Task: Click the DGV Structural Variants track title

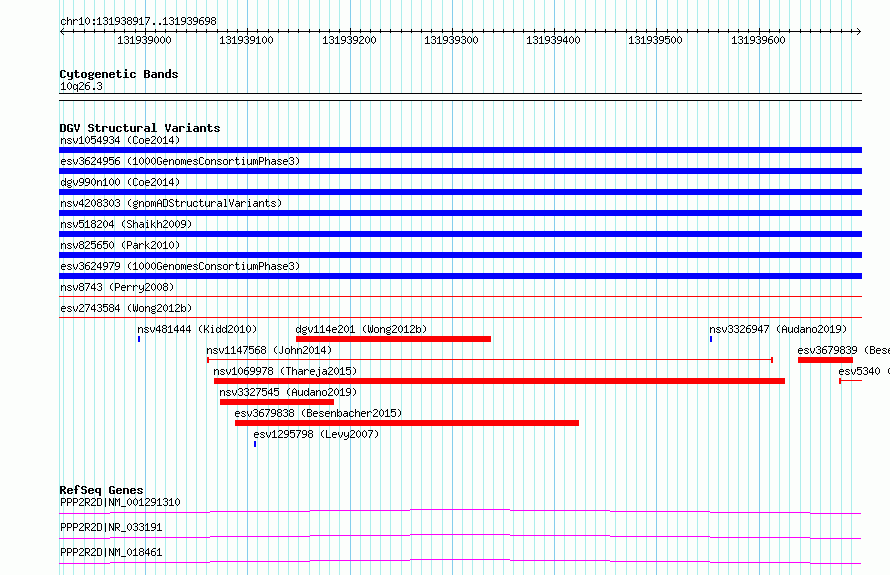Action: click(140, 128)
